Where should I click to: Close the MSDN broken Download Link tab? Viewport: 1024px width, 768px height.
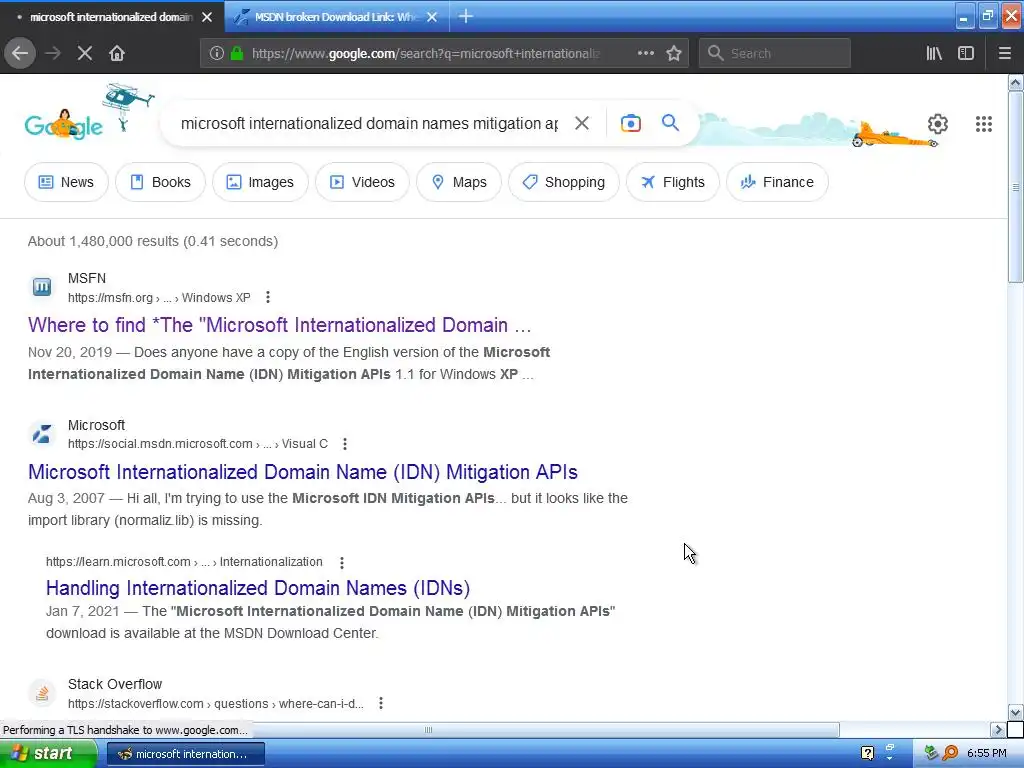432,17
